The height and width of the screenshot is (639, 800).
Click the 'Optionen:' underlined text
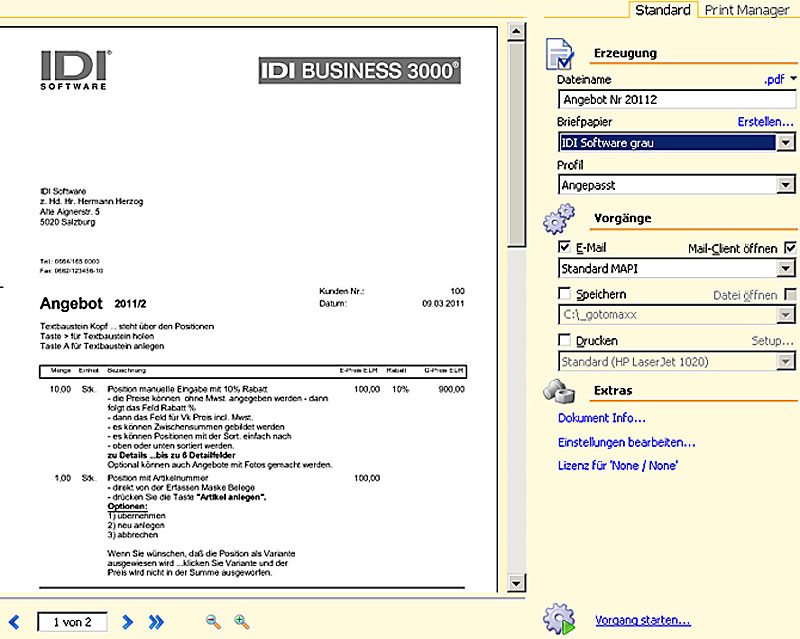point(128,506)
